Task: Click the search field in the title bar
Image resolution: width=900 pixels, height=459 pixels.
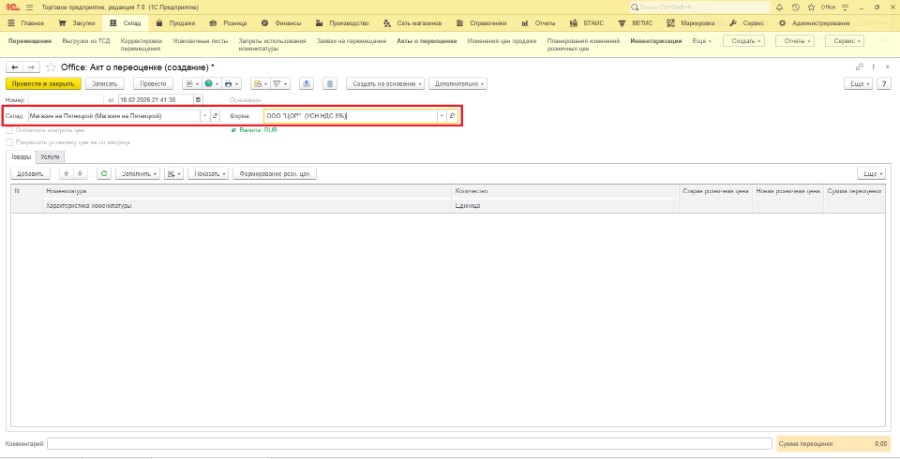Action: (x=700, y=7)
